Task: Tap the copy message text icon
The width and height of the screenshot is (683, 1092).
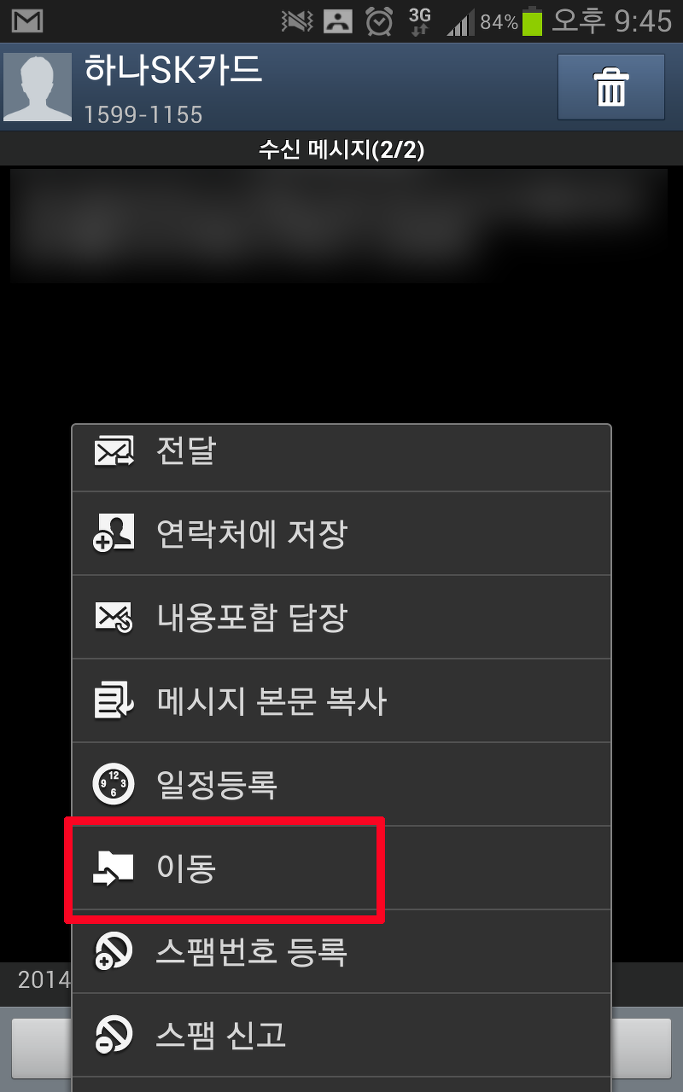Action: (x=113, y=701)
